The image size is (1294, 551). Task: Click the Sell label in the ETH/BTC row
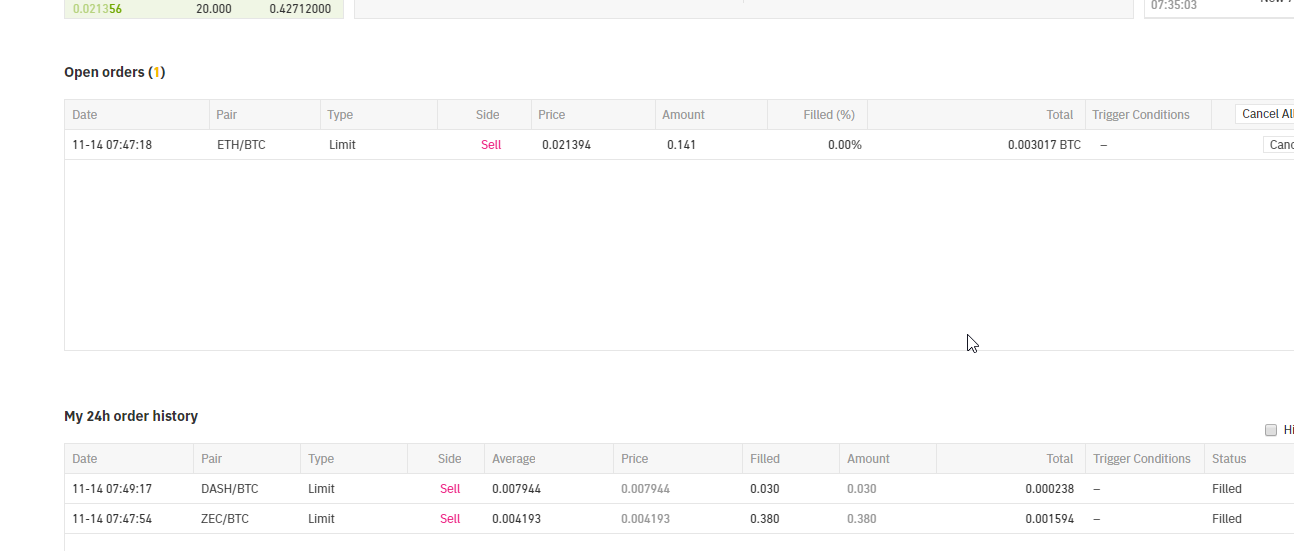(x=490, y=145)
